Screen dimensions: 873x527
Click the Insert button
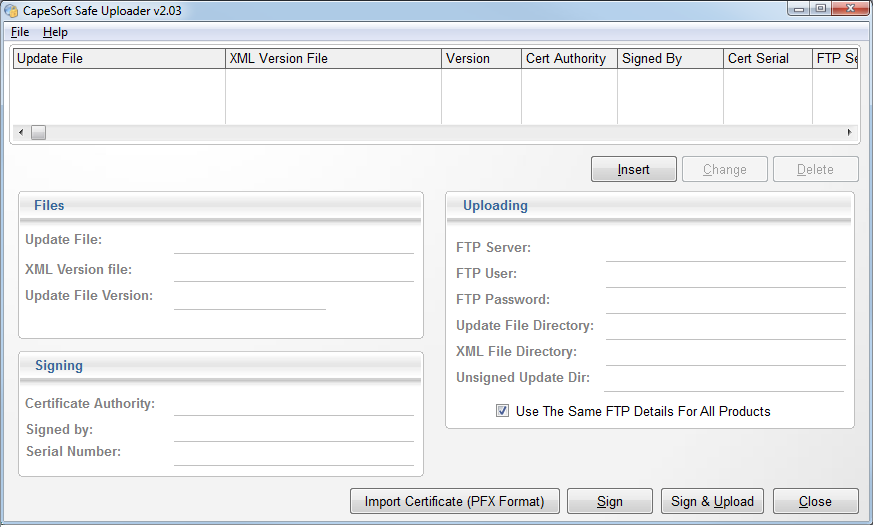coord(633,169)
